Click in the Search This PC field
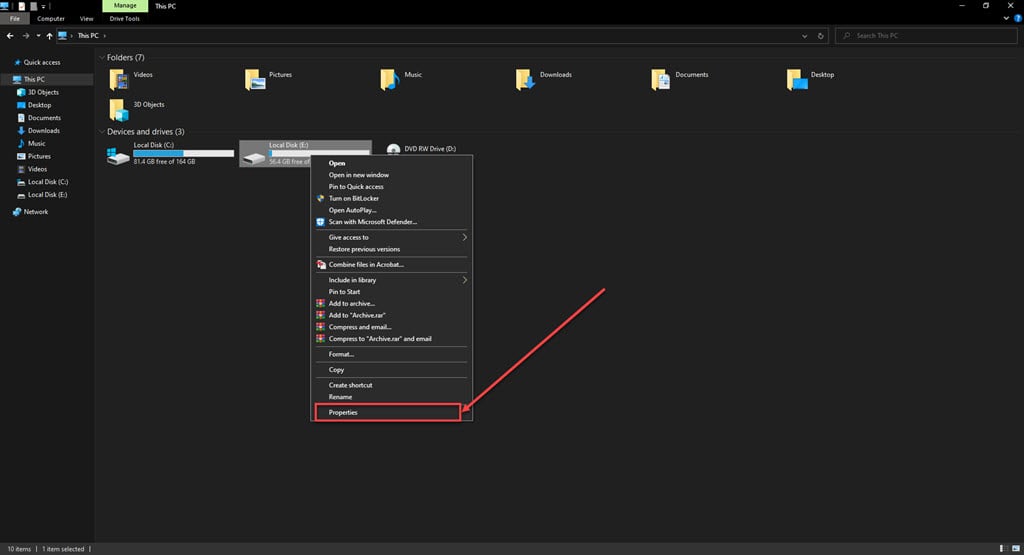Screen dimensions: 1024x555 coord(926,36)
